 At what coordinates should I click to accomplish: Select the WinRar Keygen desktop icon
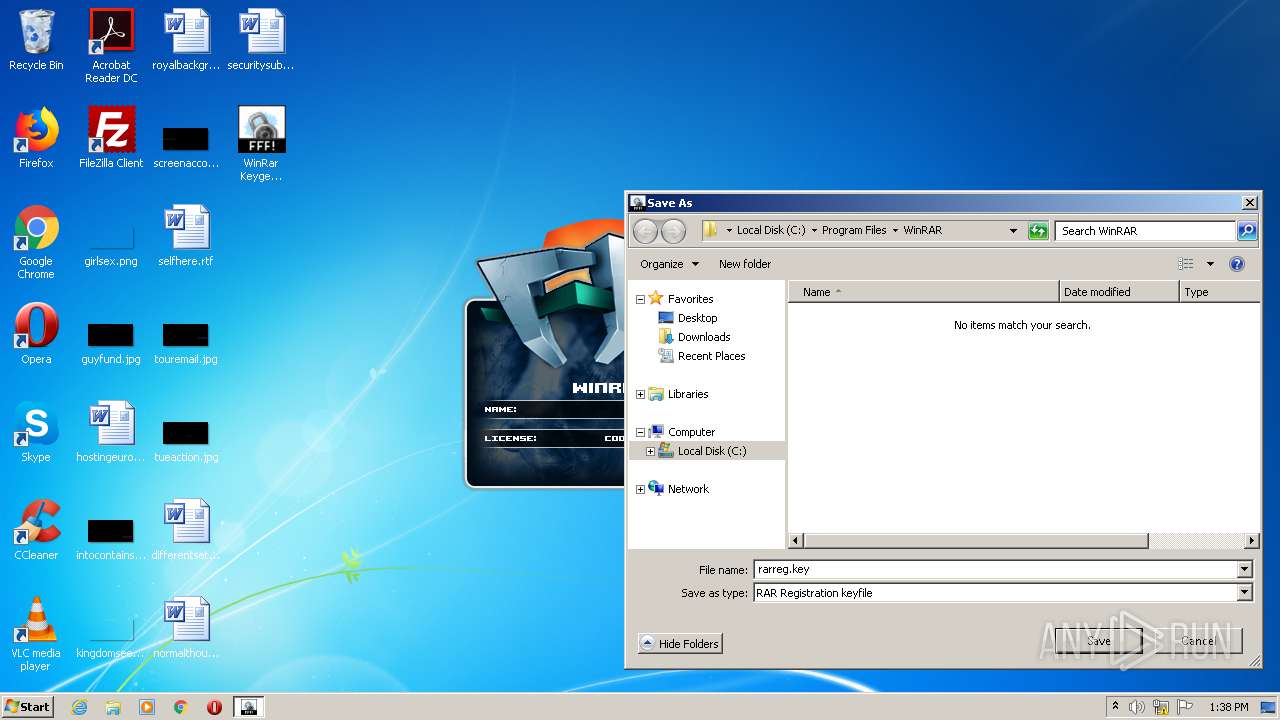tap(261, 144)
